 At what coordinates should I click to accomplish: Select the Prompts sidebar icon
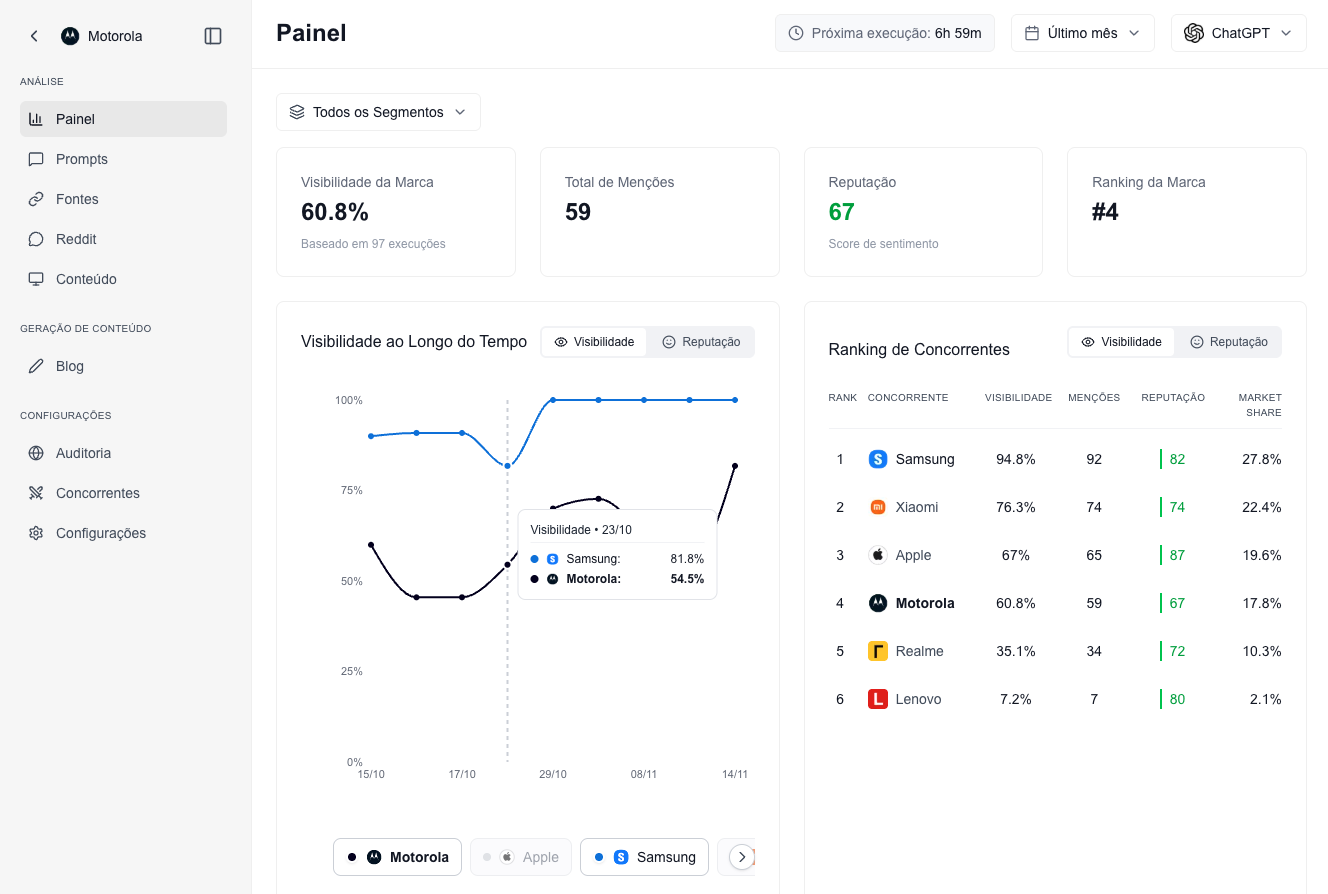point(36,159)
